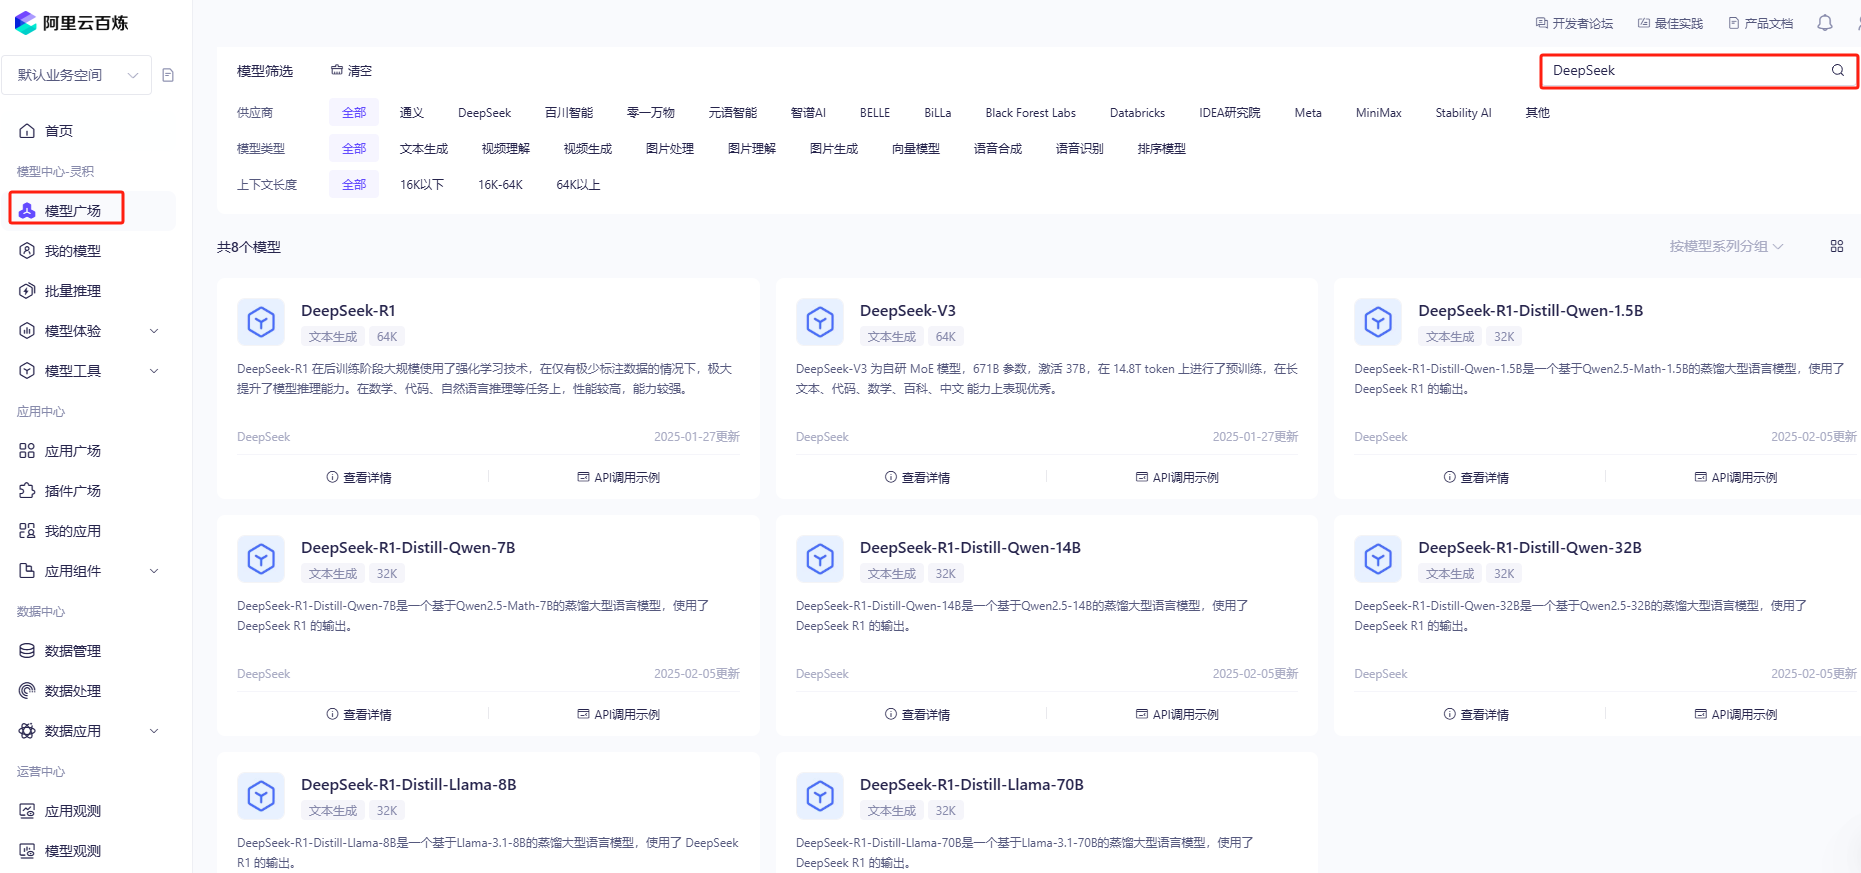This screenshot has width=1861, height=873.
Task: Click the 数据处理 sidebar icon
Action: coord(27,691)
